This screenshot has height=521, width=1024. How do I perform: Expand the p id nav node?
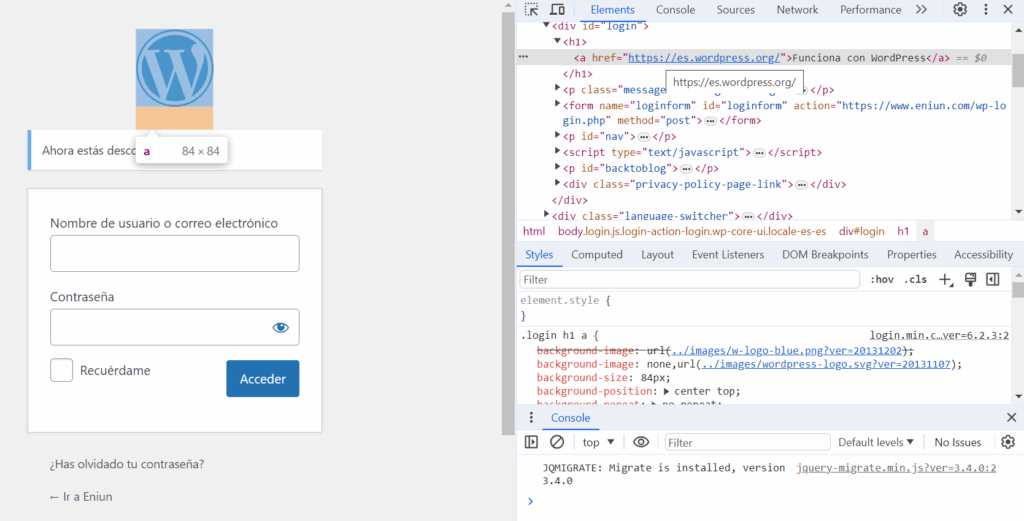point(558,136)
